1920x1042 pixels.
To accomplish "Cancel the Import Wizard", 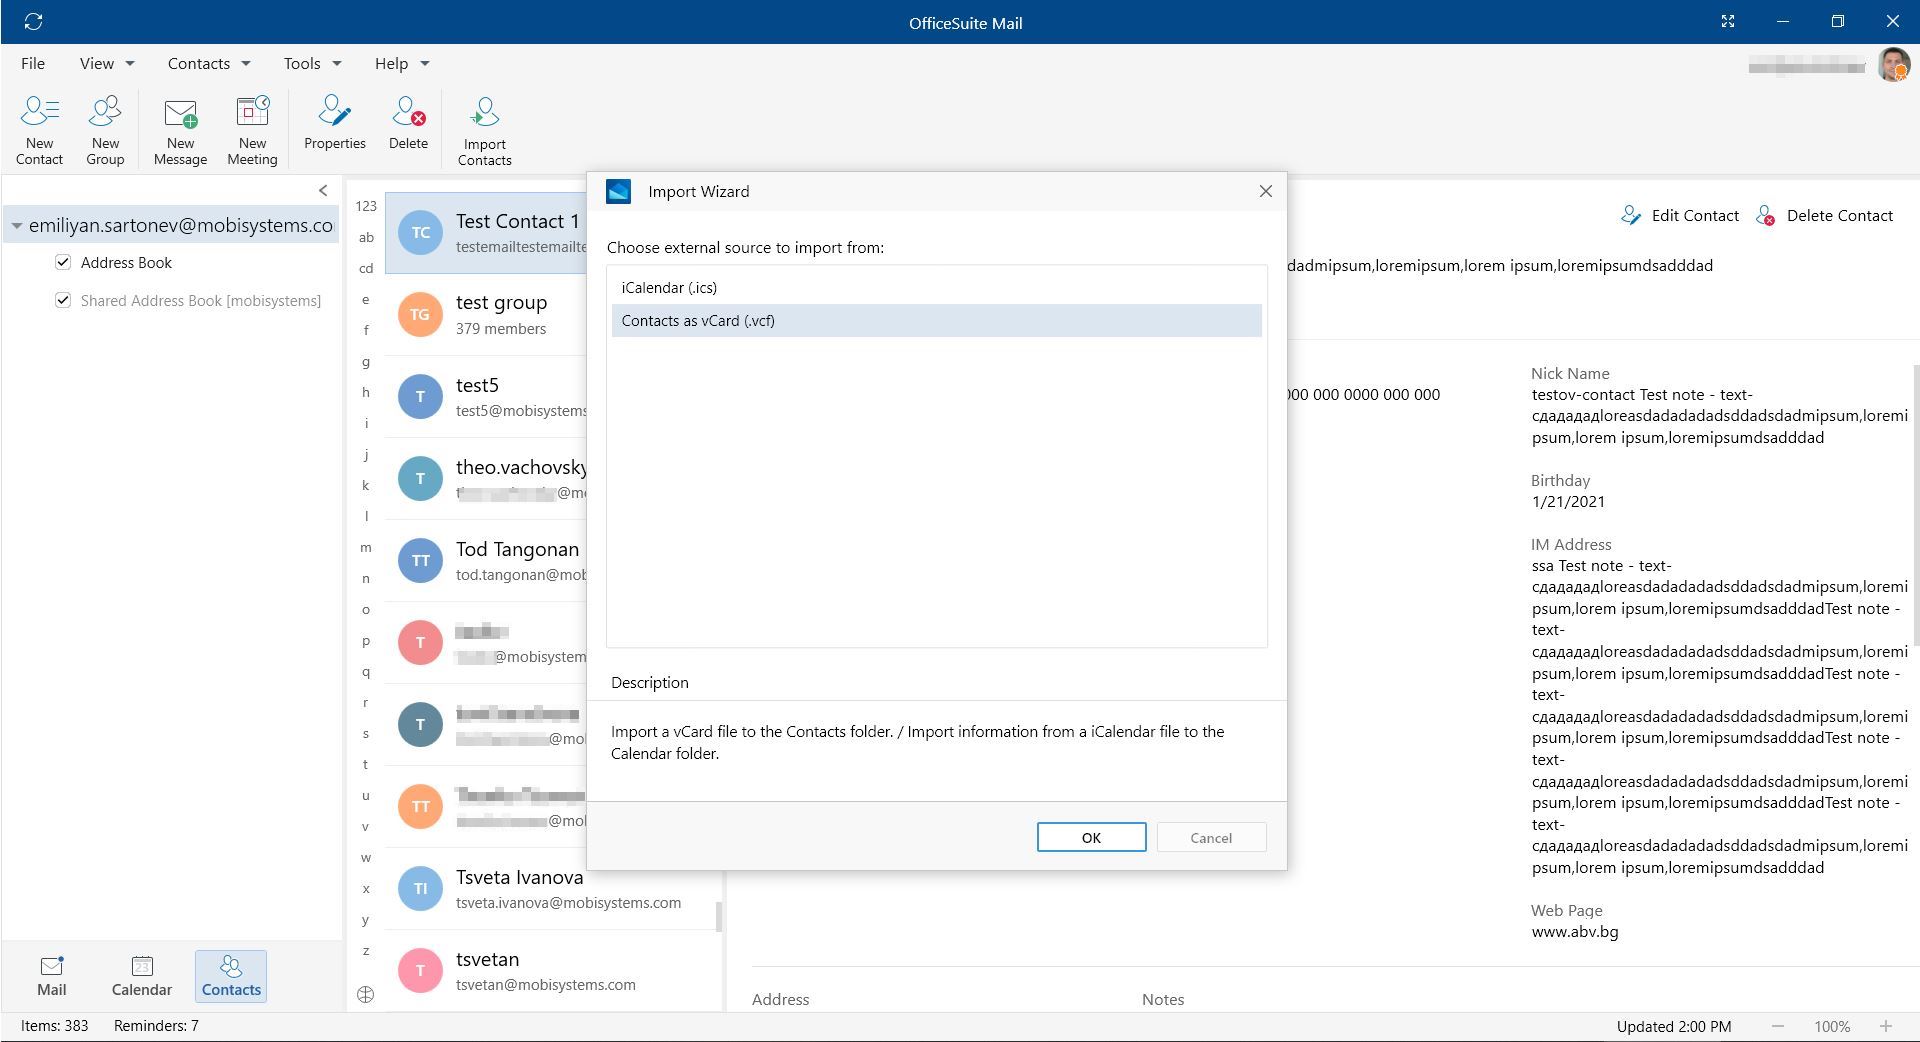I will click(1211, 837).
